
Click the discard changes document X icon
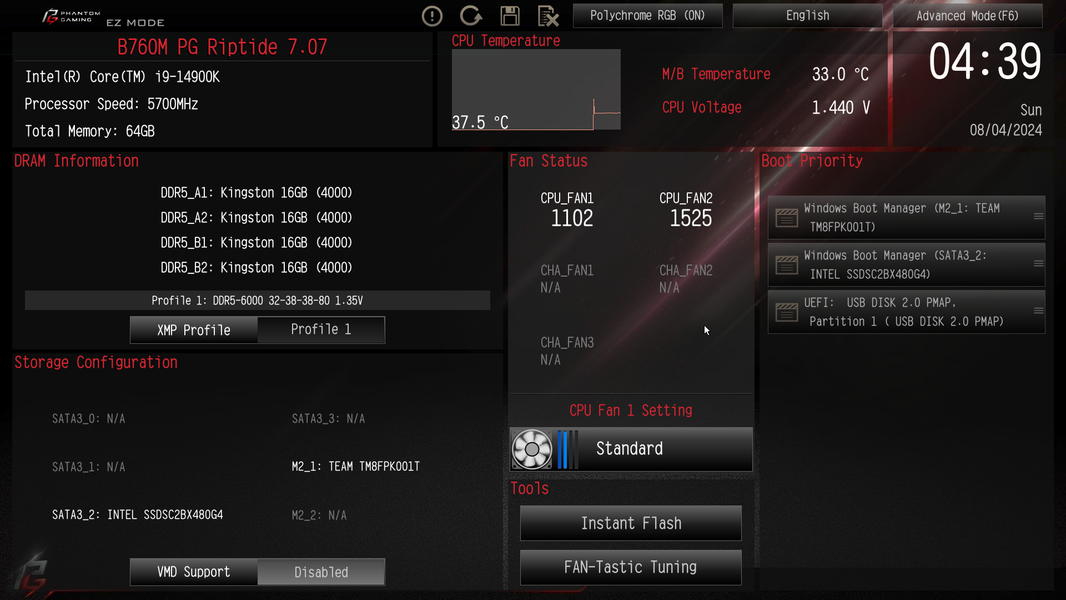tap(548, 16)
